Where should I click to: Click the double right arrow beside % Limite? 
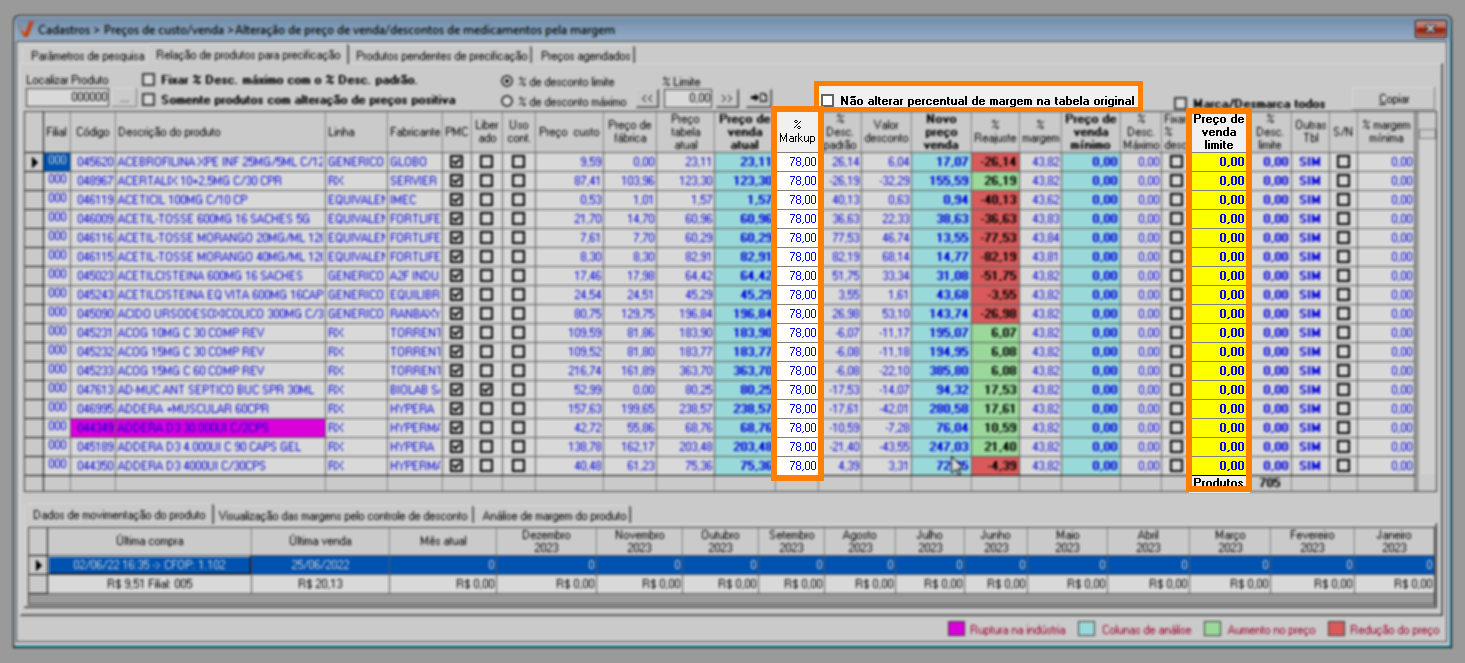pyautogui.click(x=727, y=98)
